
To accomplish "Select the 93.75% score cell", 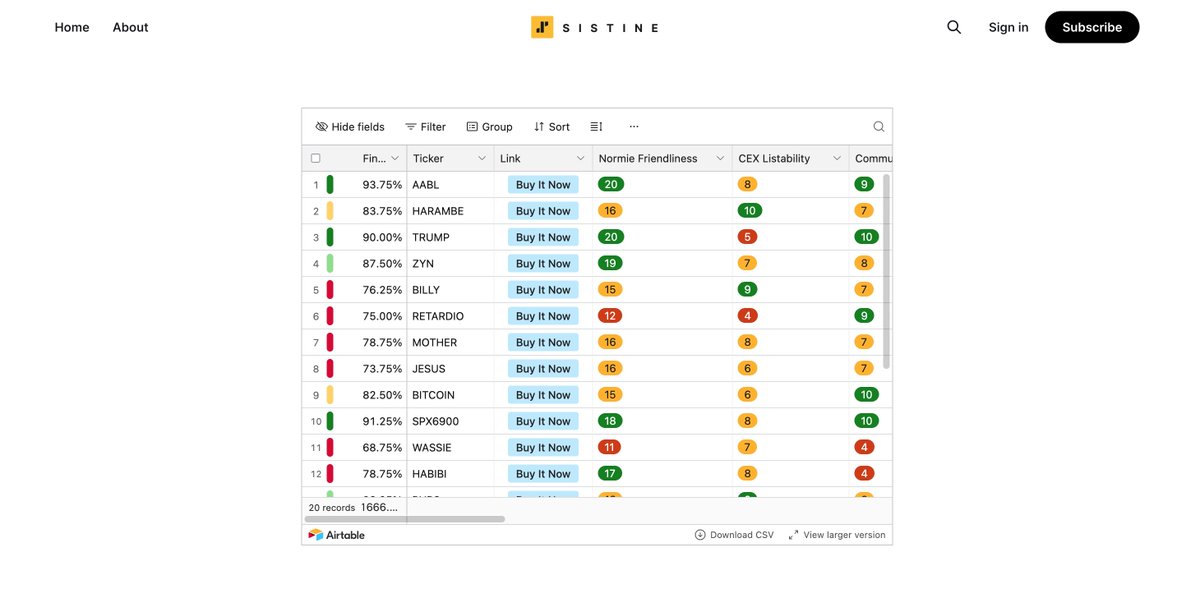I will tap(382, 185).
